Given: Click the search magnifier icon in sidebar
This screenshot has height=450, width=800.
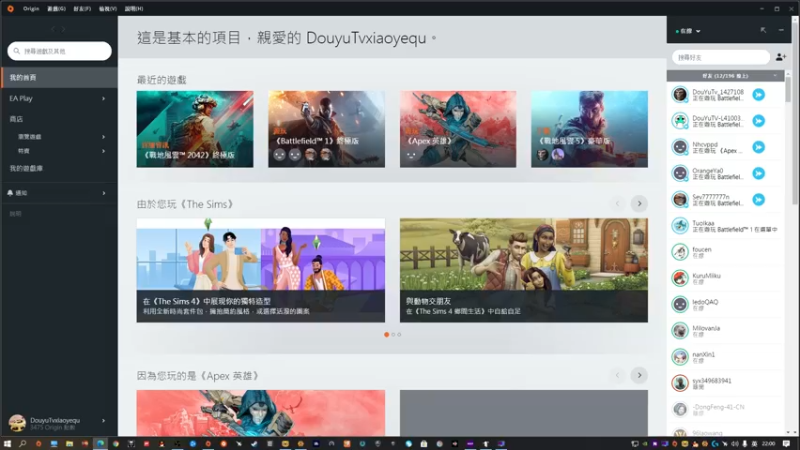Looking at the screenshot, I should 17,51.
